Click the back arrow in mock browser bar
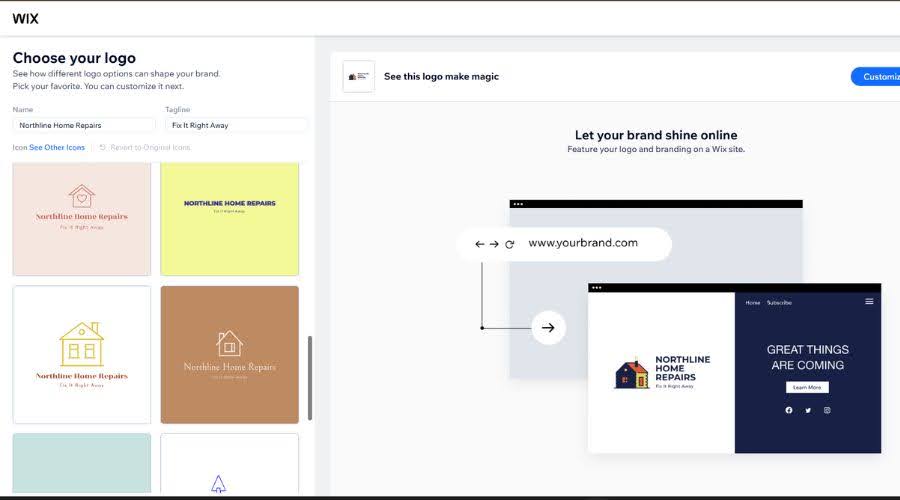 tap(480, 244)
